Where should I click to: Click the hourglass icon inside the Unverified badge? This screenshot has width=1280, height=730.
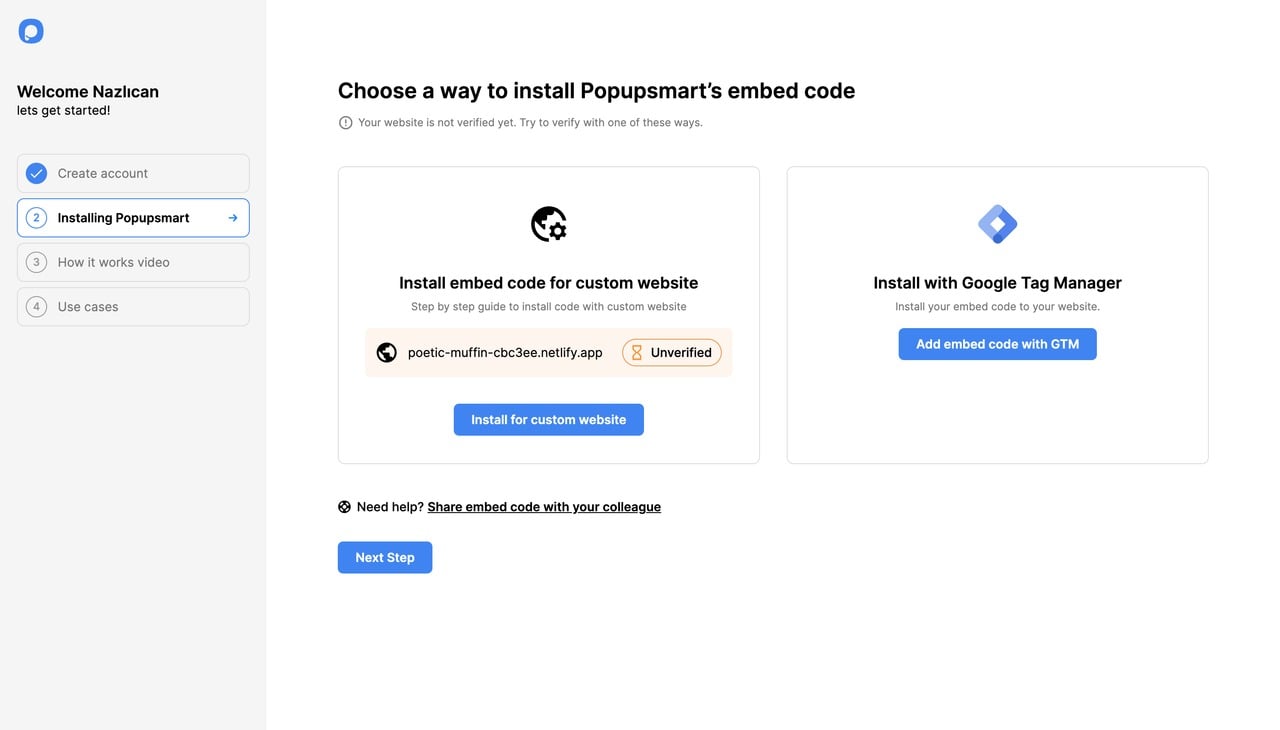[x=637, y=352]
